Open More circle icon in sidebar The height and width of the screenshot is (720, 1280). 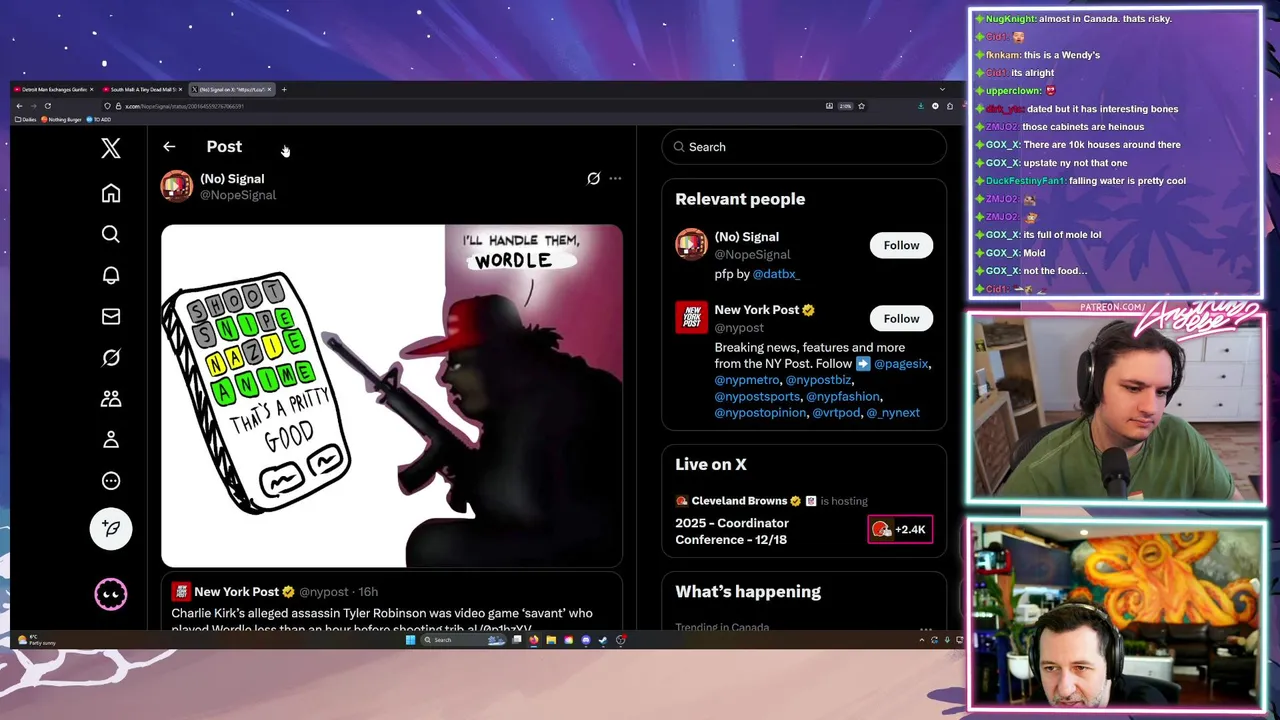[x=111, y=480]
